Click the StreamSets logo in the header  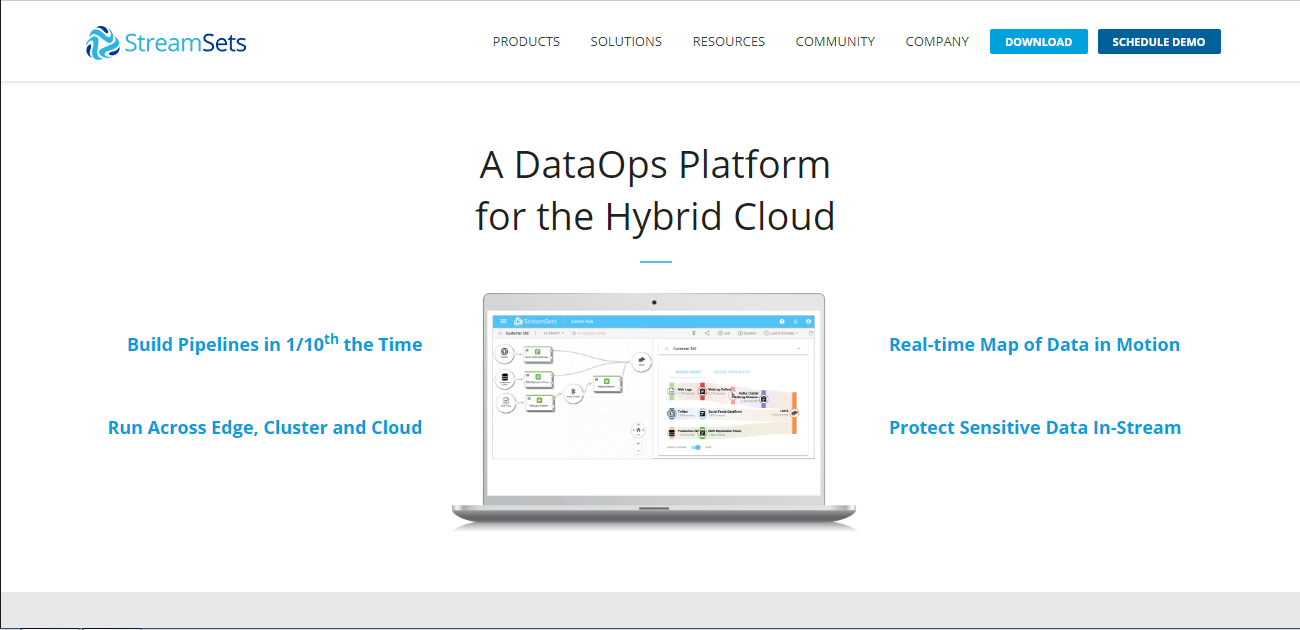coord(166,42)
